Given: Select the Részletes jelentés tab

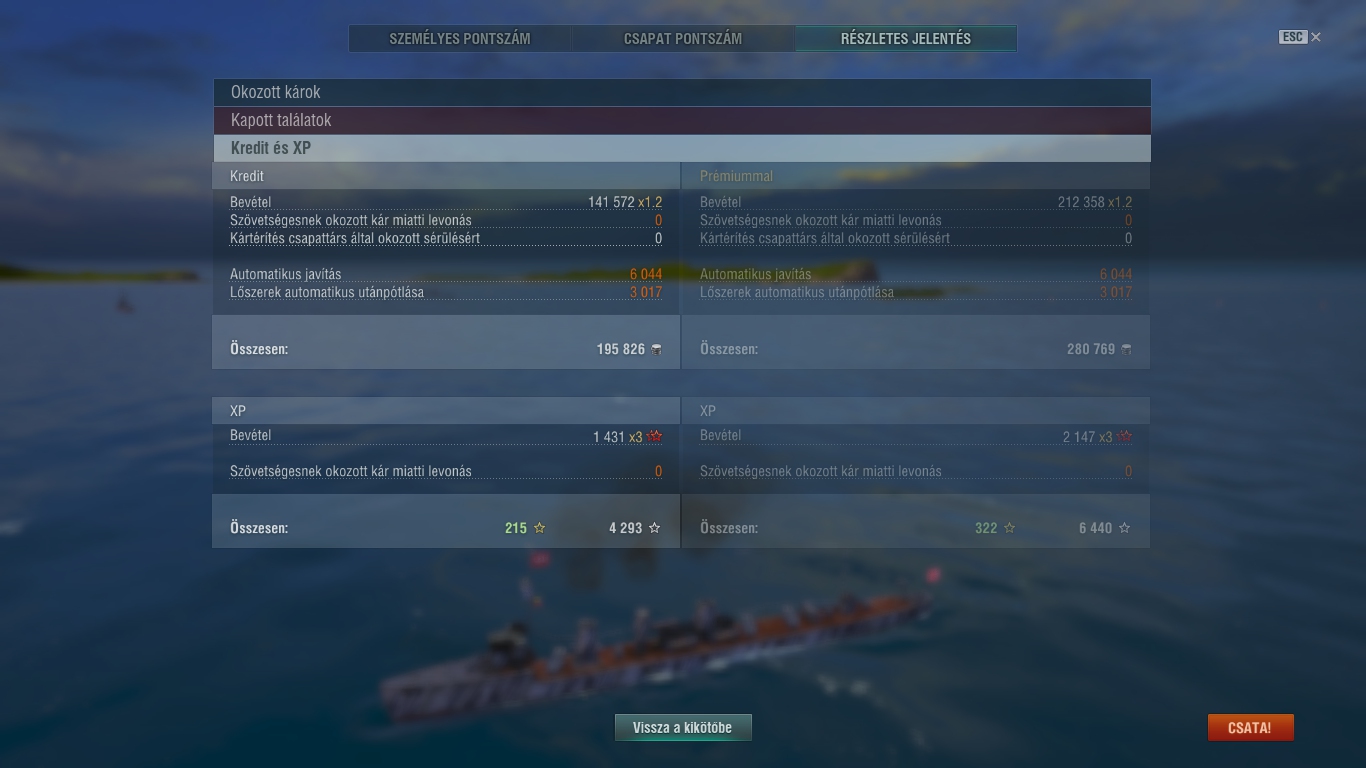Looking at the screenshot, I should (x=906, y=39).
